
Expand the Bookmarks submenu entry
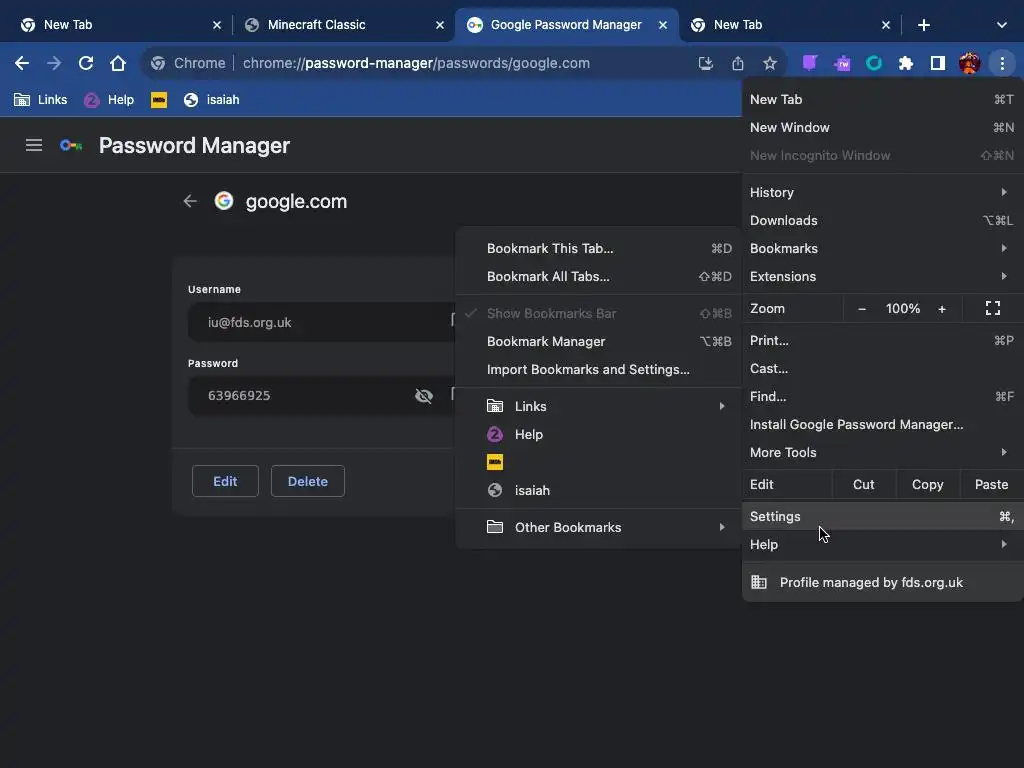pos(882,249)
